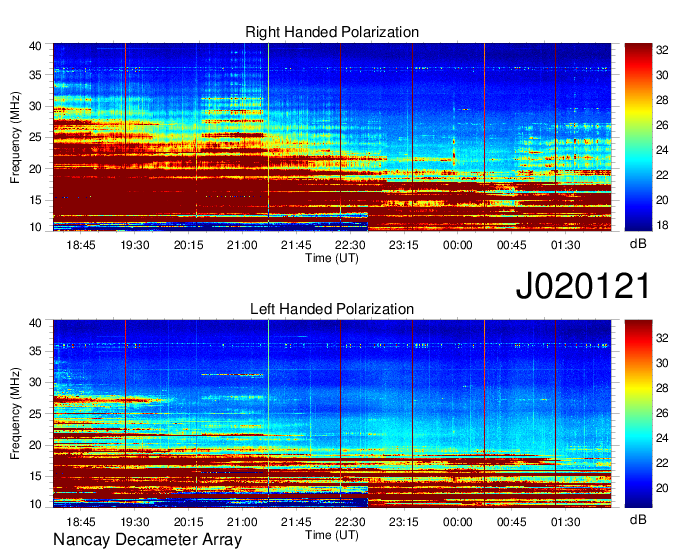Click the Left Handed Polarization title
680x552 pixels.
(332, 309)
